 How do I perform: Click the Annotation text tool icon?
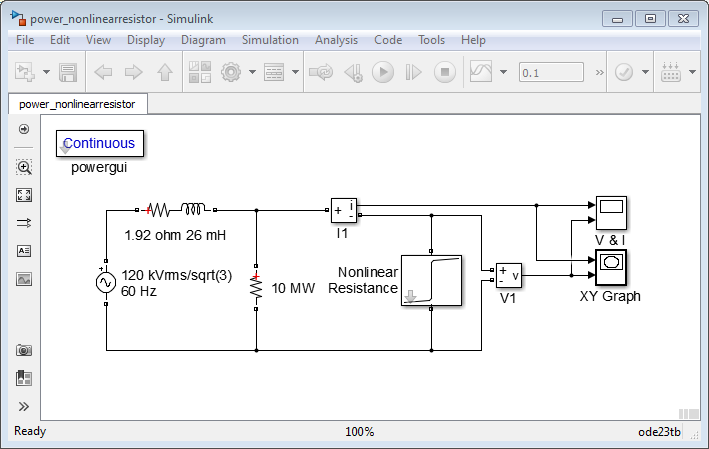point(25,251)
